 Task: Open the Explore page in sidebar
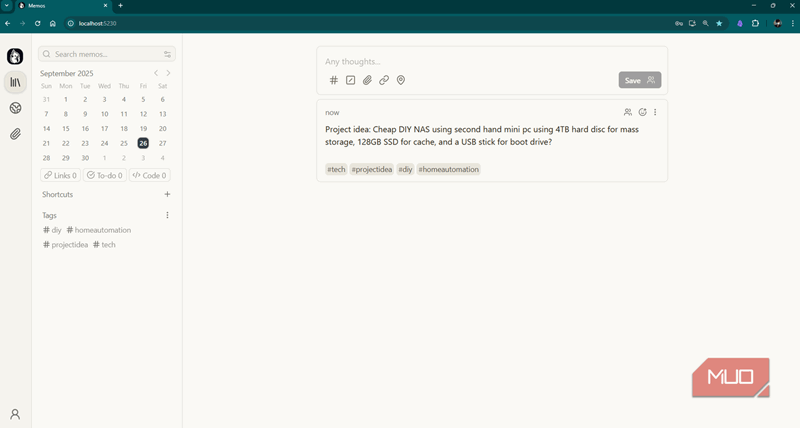pos(15,108)
